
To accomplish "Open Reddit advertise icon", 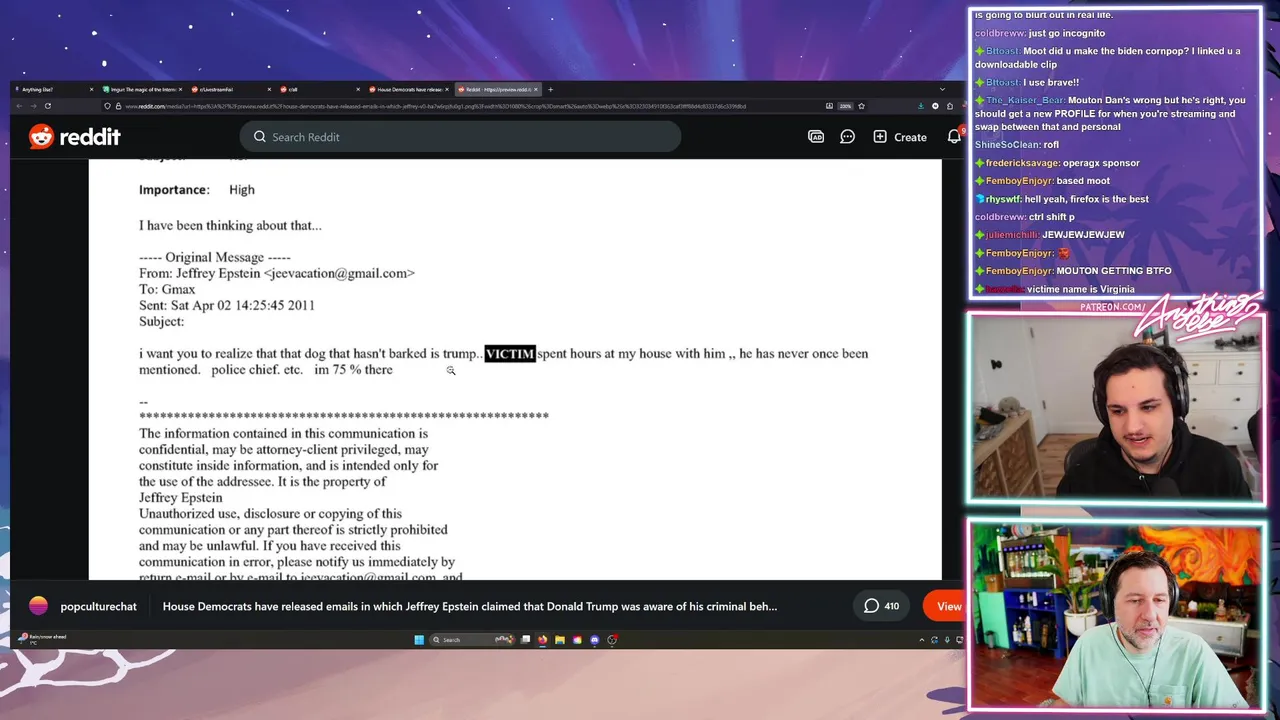I will pyautogui.click(x=816, y=137).
